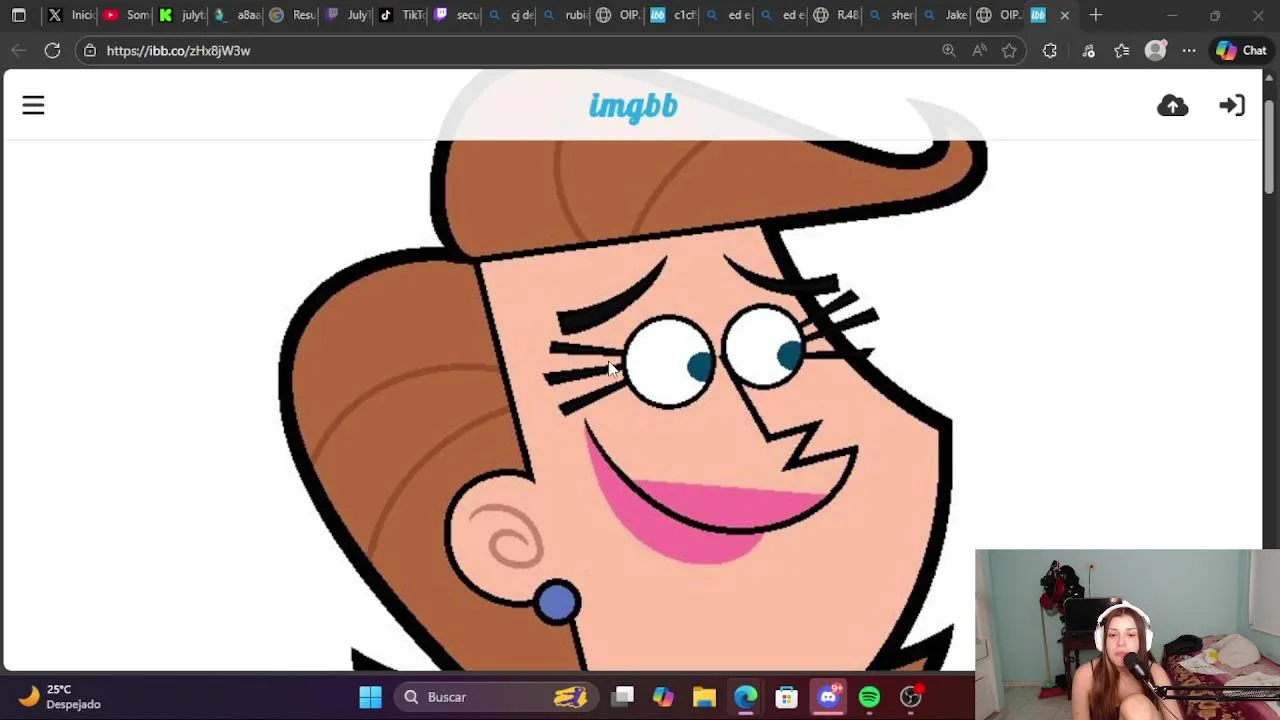View site information lock icon

[90, 50]
